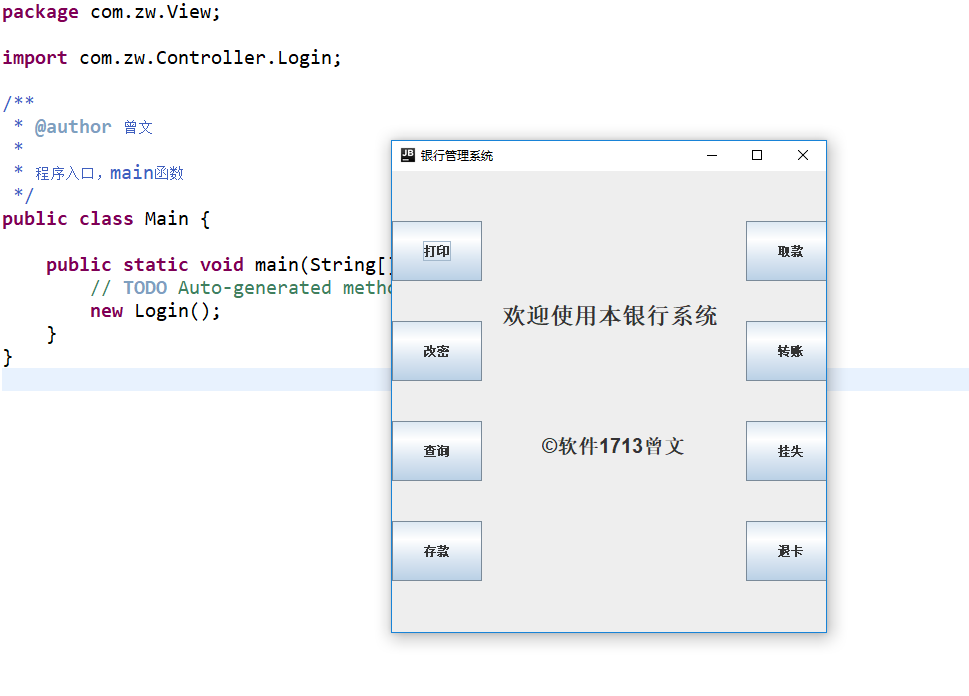Click the 欢迎使用本银行系统 welcome text

(610, 316)
